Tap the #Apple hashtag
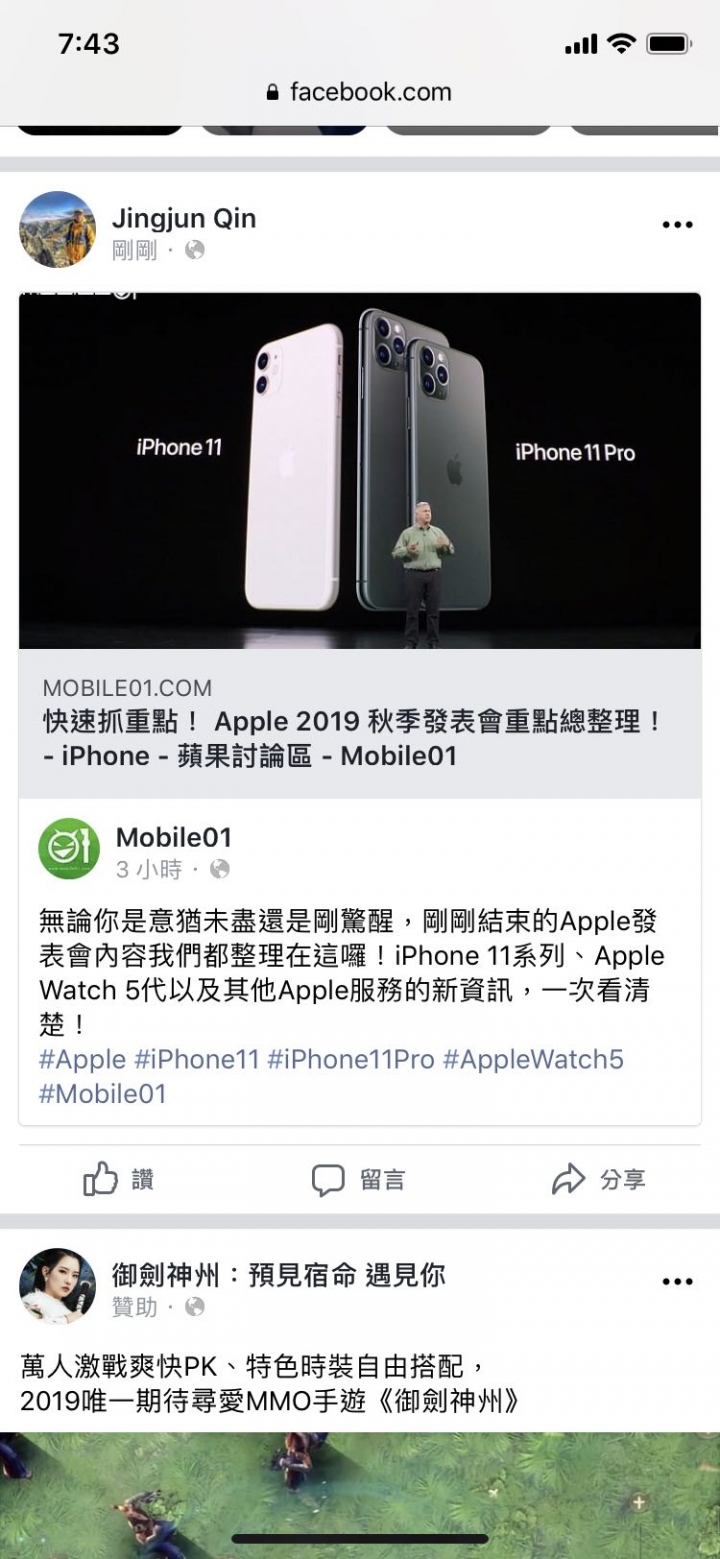This screenshot has width=720, height=1559. tap(82, 1059)
